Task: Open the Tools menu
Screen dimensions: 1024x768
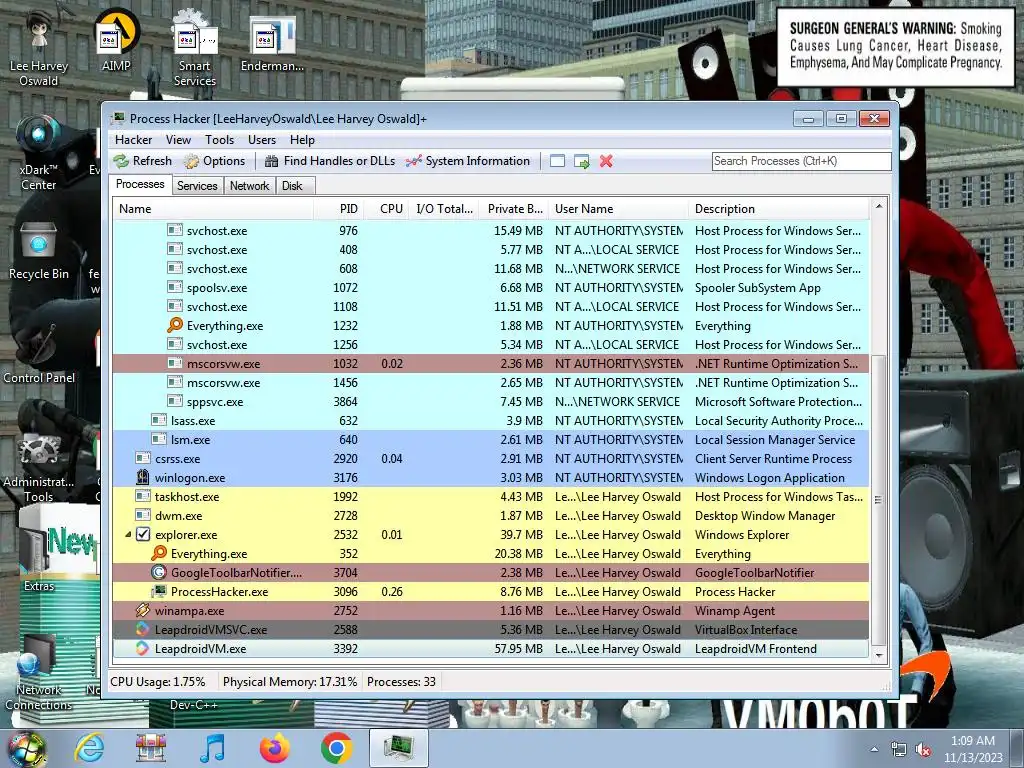Action: tap(219, 140)
